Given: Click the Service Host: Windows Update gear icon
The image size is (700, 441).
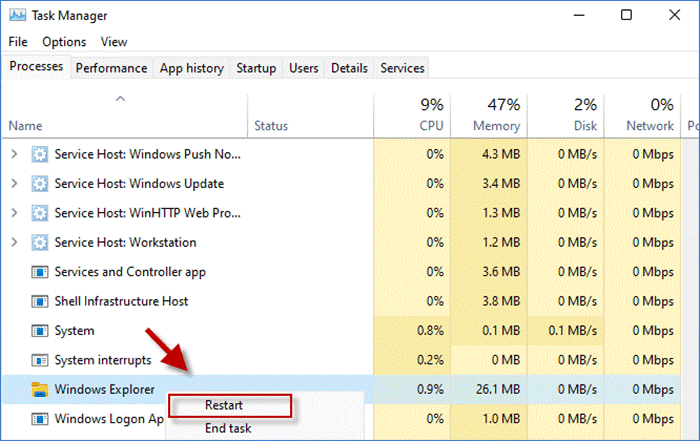Looking at the screenshot, I should [x=40, y=184].
